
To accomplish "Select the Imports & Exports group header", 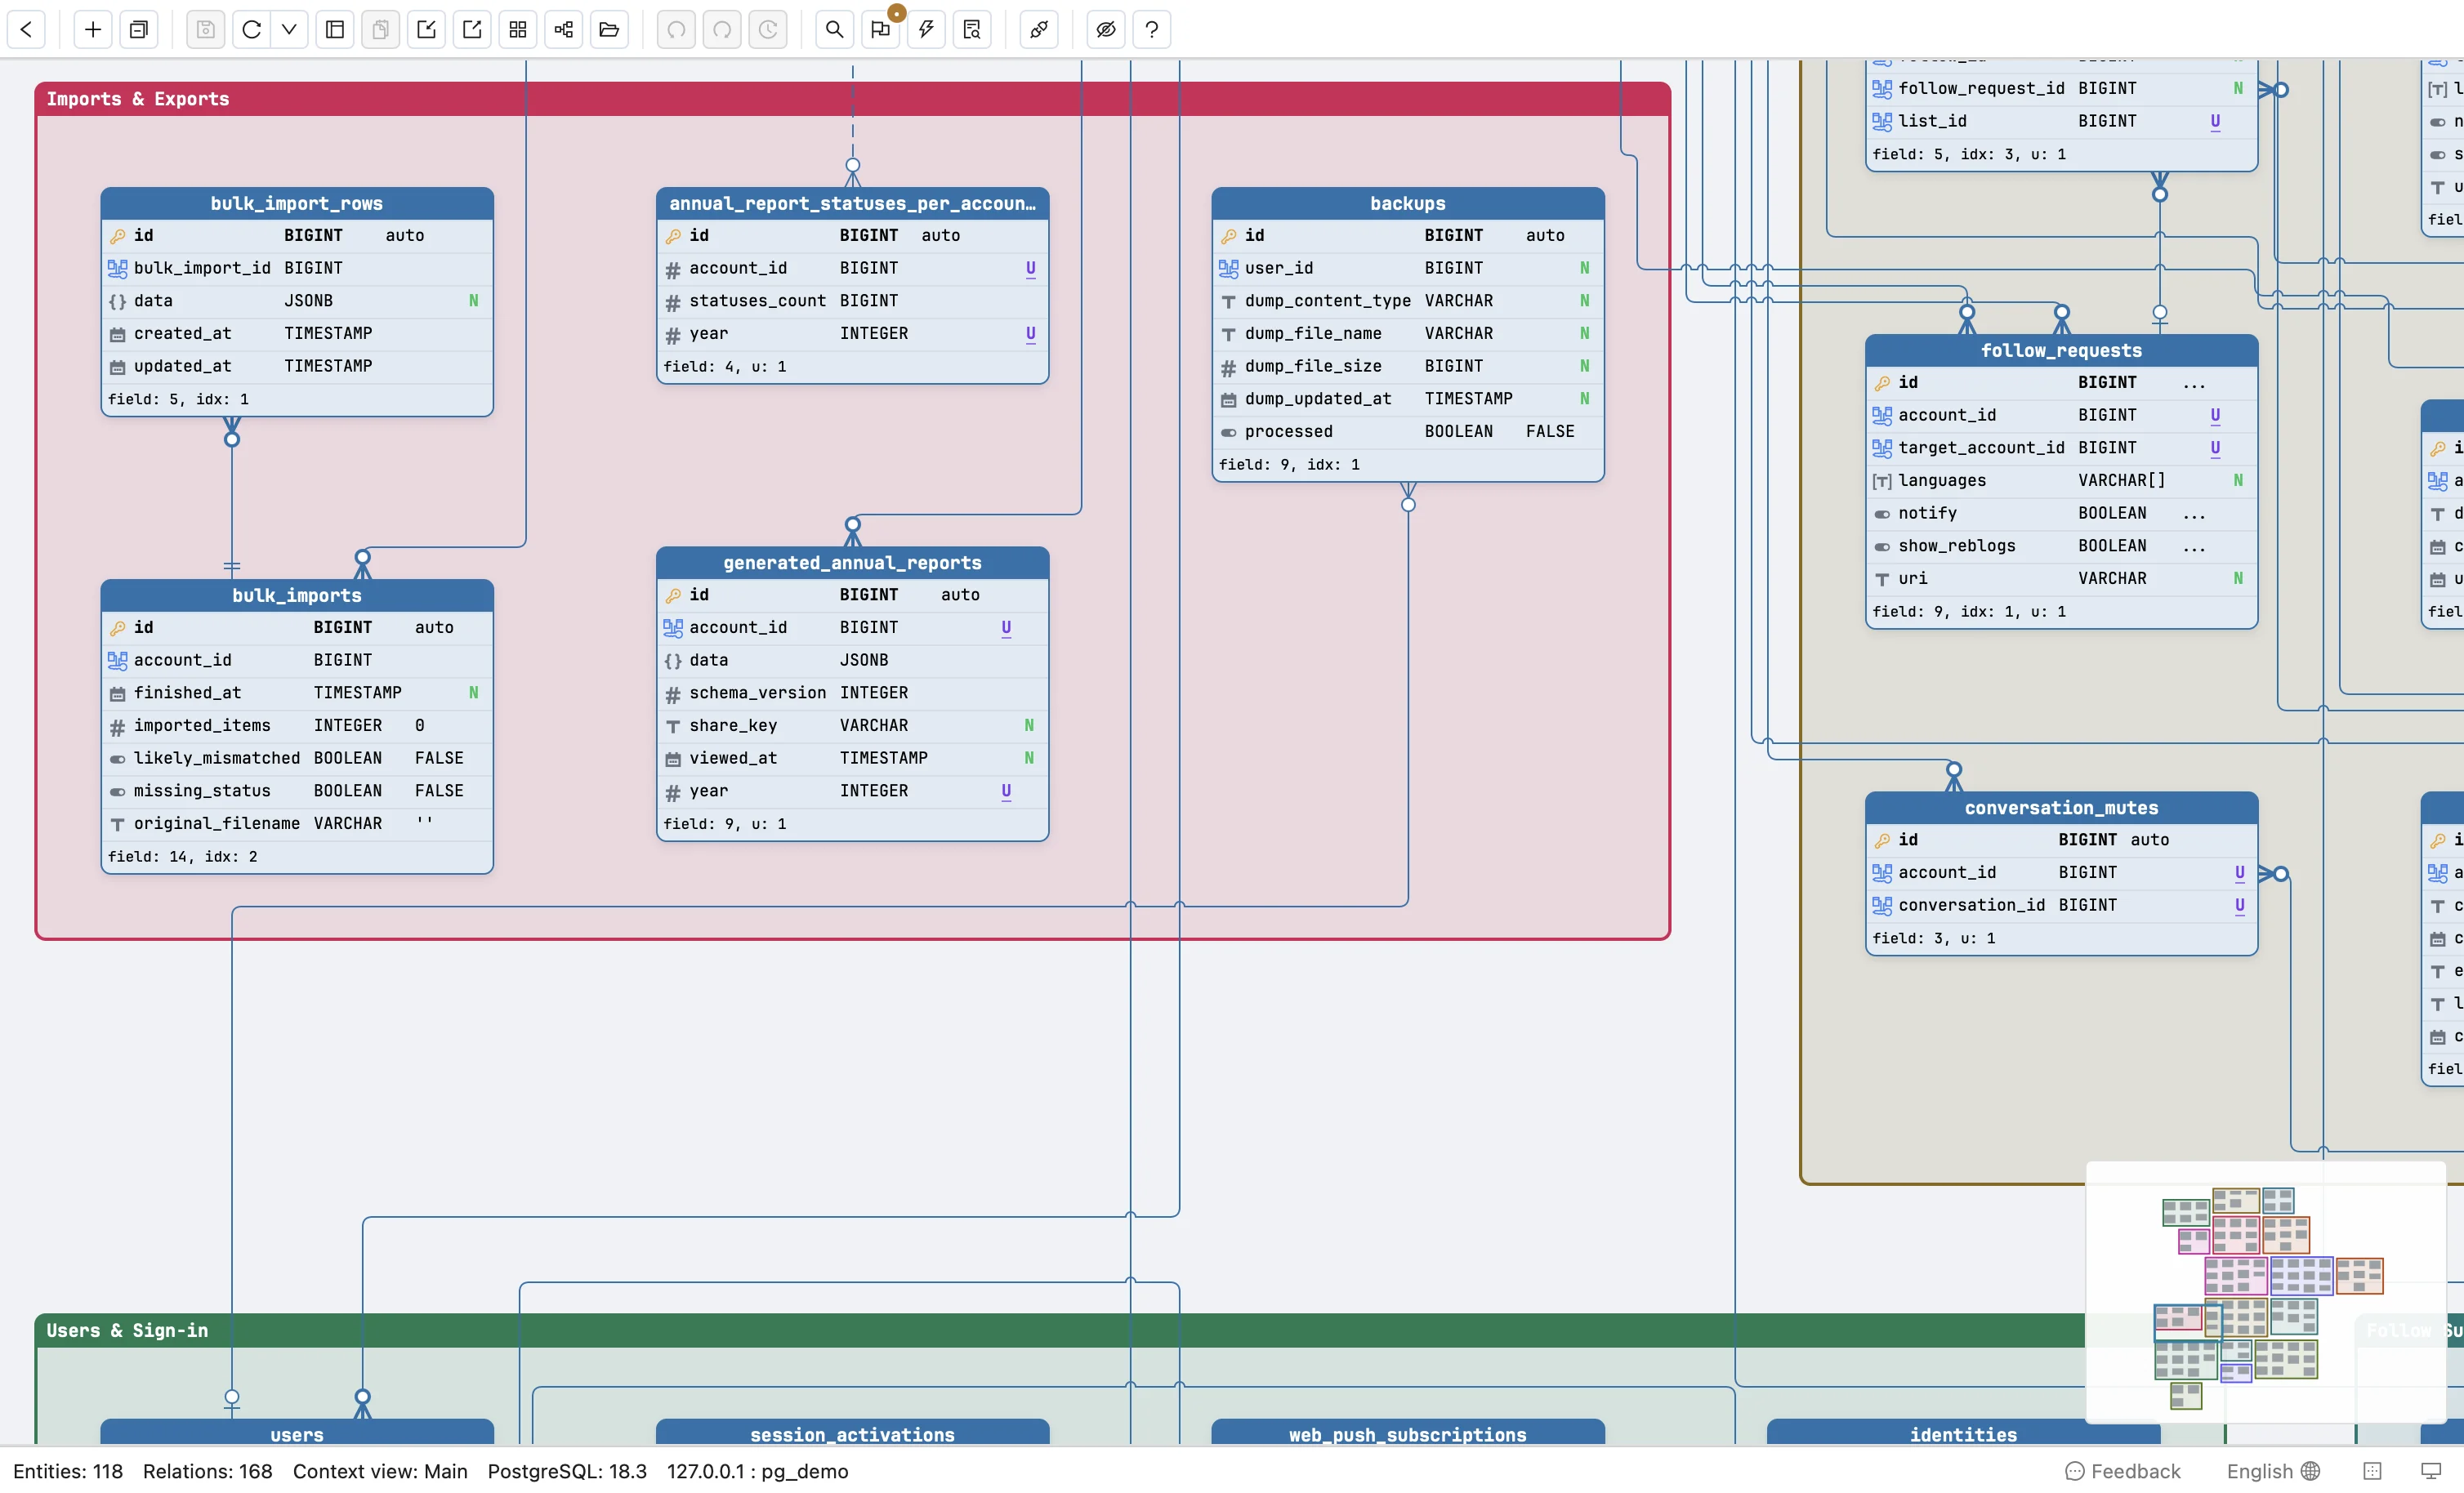I will pyautogui.click(x=852, y=99).
